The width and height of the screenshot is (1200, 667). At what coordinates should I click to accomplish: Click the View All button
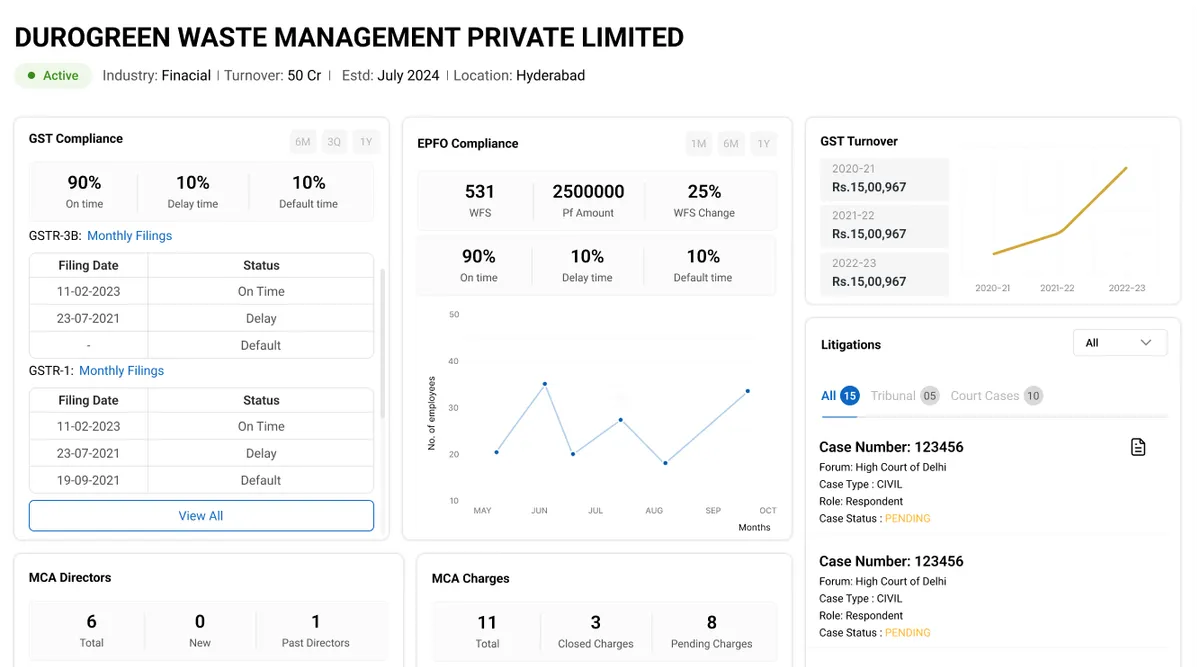201,516
